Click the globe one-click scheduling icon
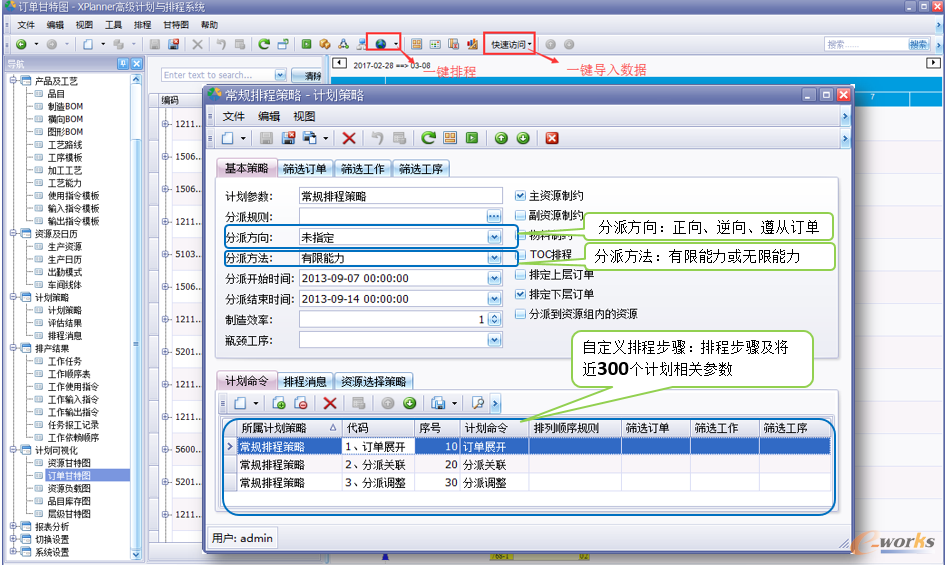This screenshot has height=565, width=945. [381, 44]
